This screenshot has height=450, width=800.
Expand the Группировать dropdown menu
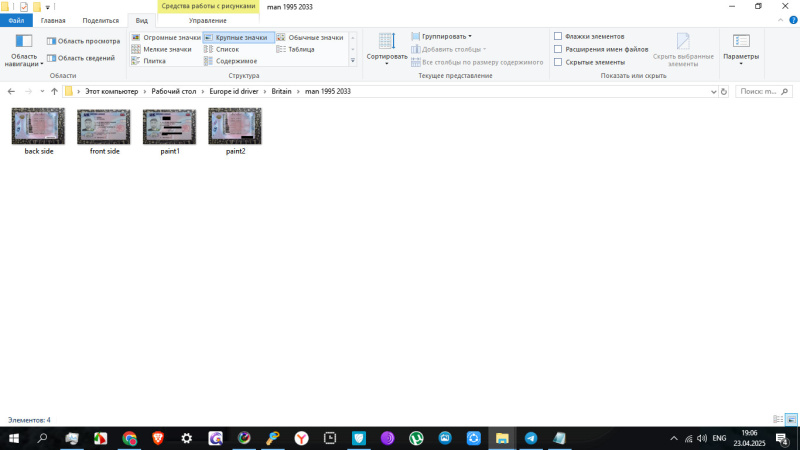[x=446, y=36]
